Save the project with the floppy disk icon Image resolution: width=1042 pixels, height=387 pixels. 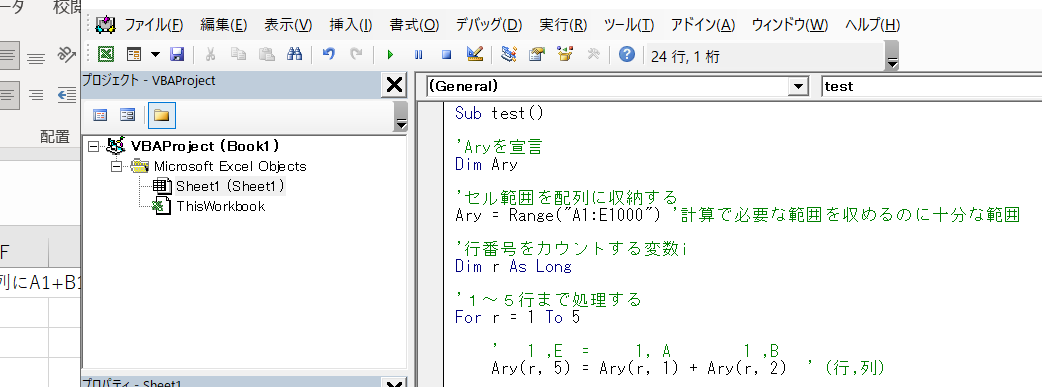click(x=177, y=55)
